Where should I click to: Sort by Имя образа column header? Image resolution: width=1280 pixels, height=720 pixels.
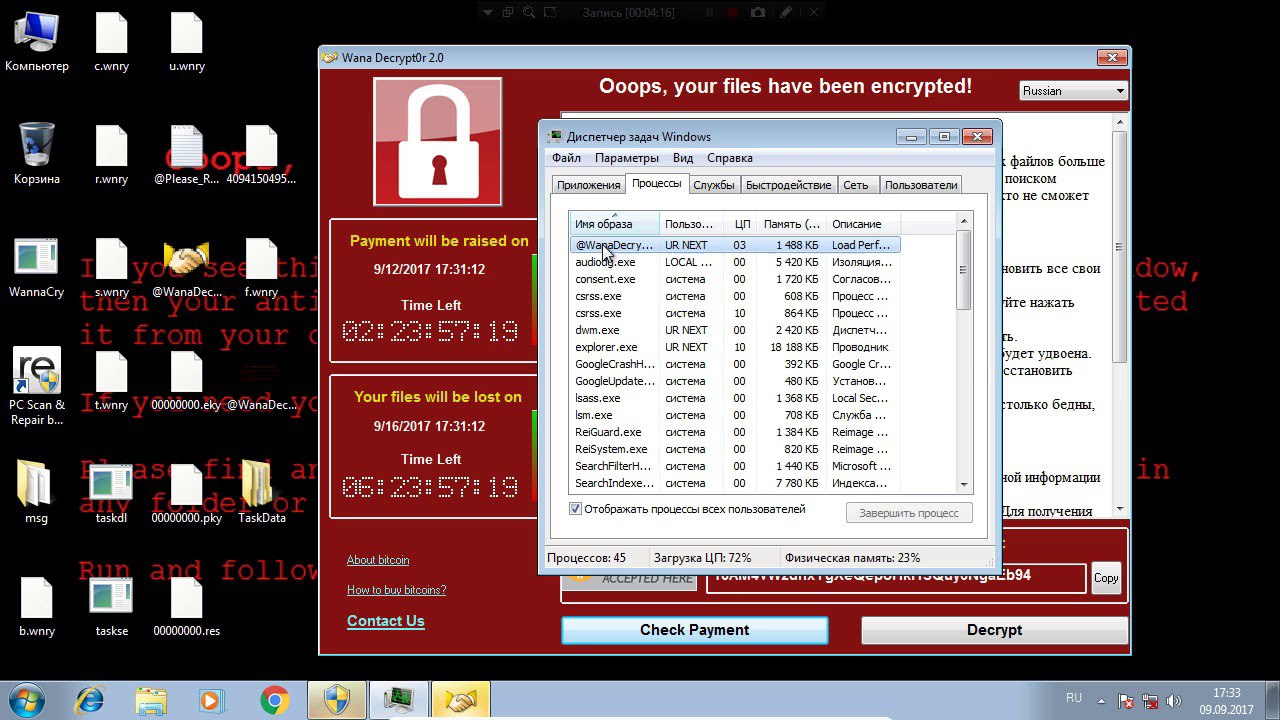point(614,224)
